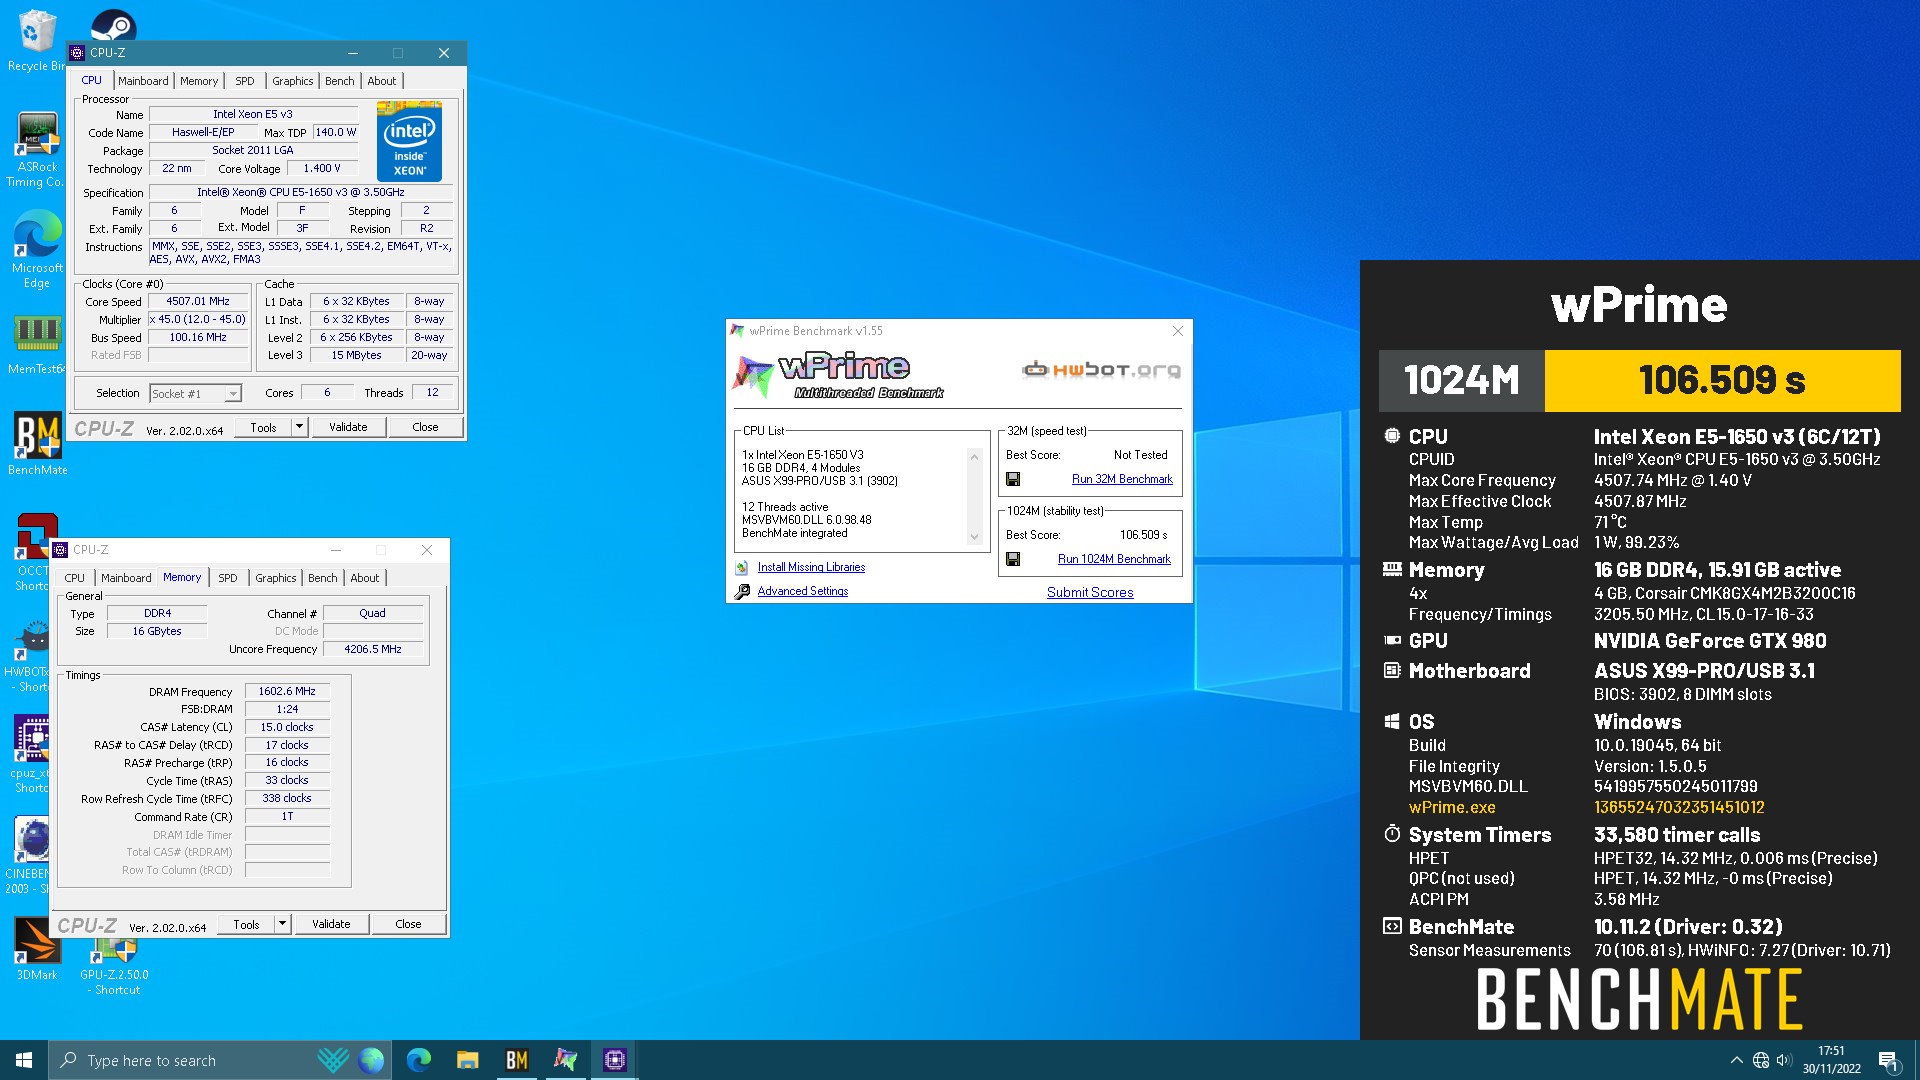Screen dimensions: 1920x1080
Task: Open the volume tray icon
Action: (x=1785, y=1060)
